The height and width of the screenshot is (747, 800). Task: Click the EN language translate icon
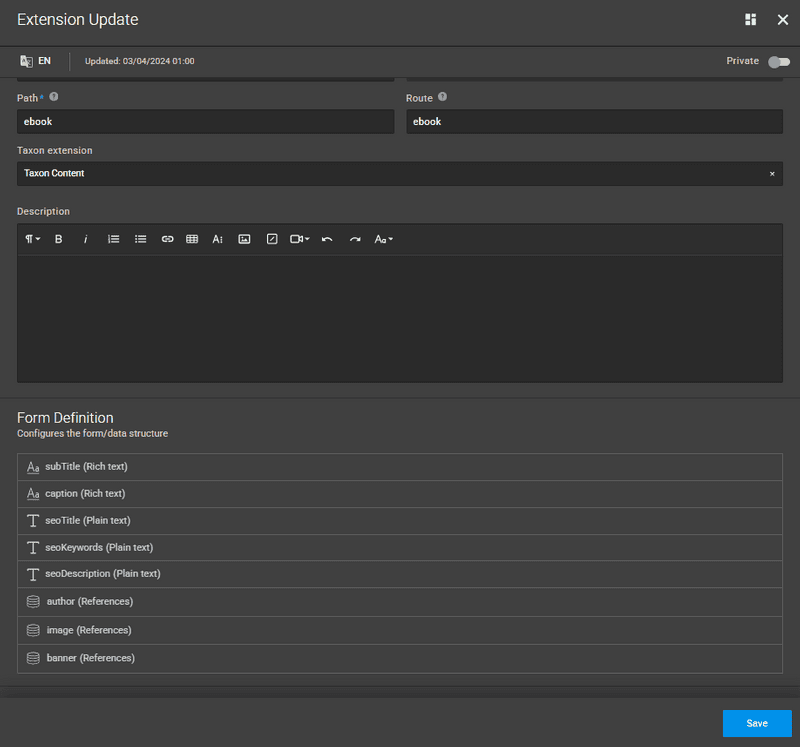27,61
